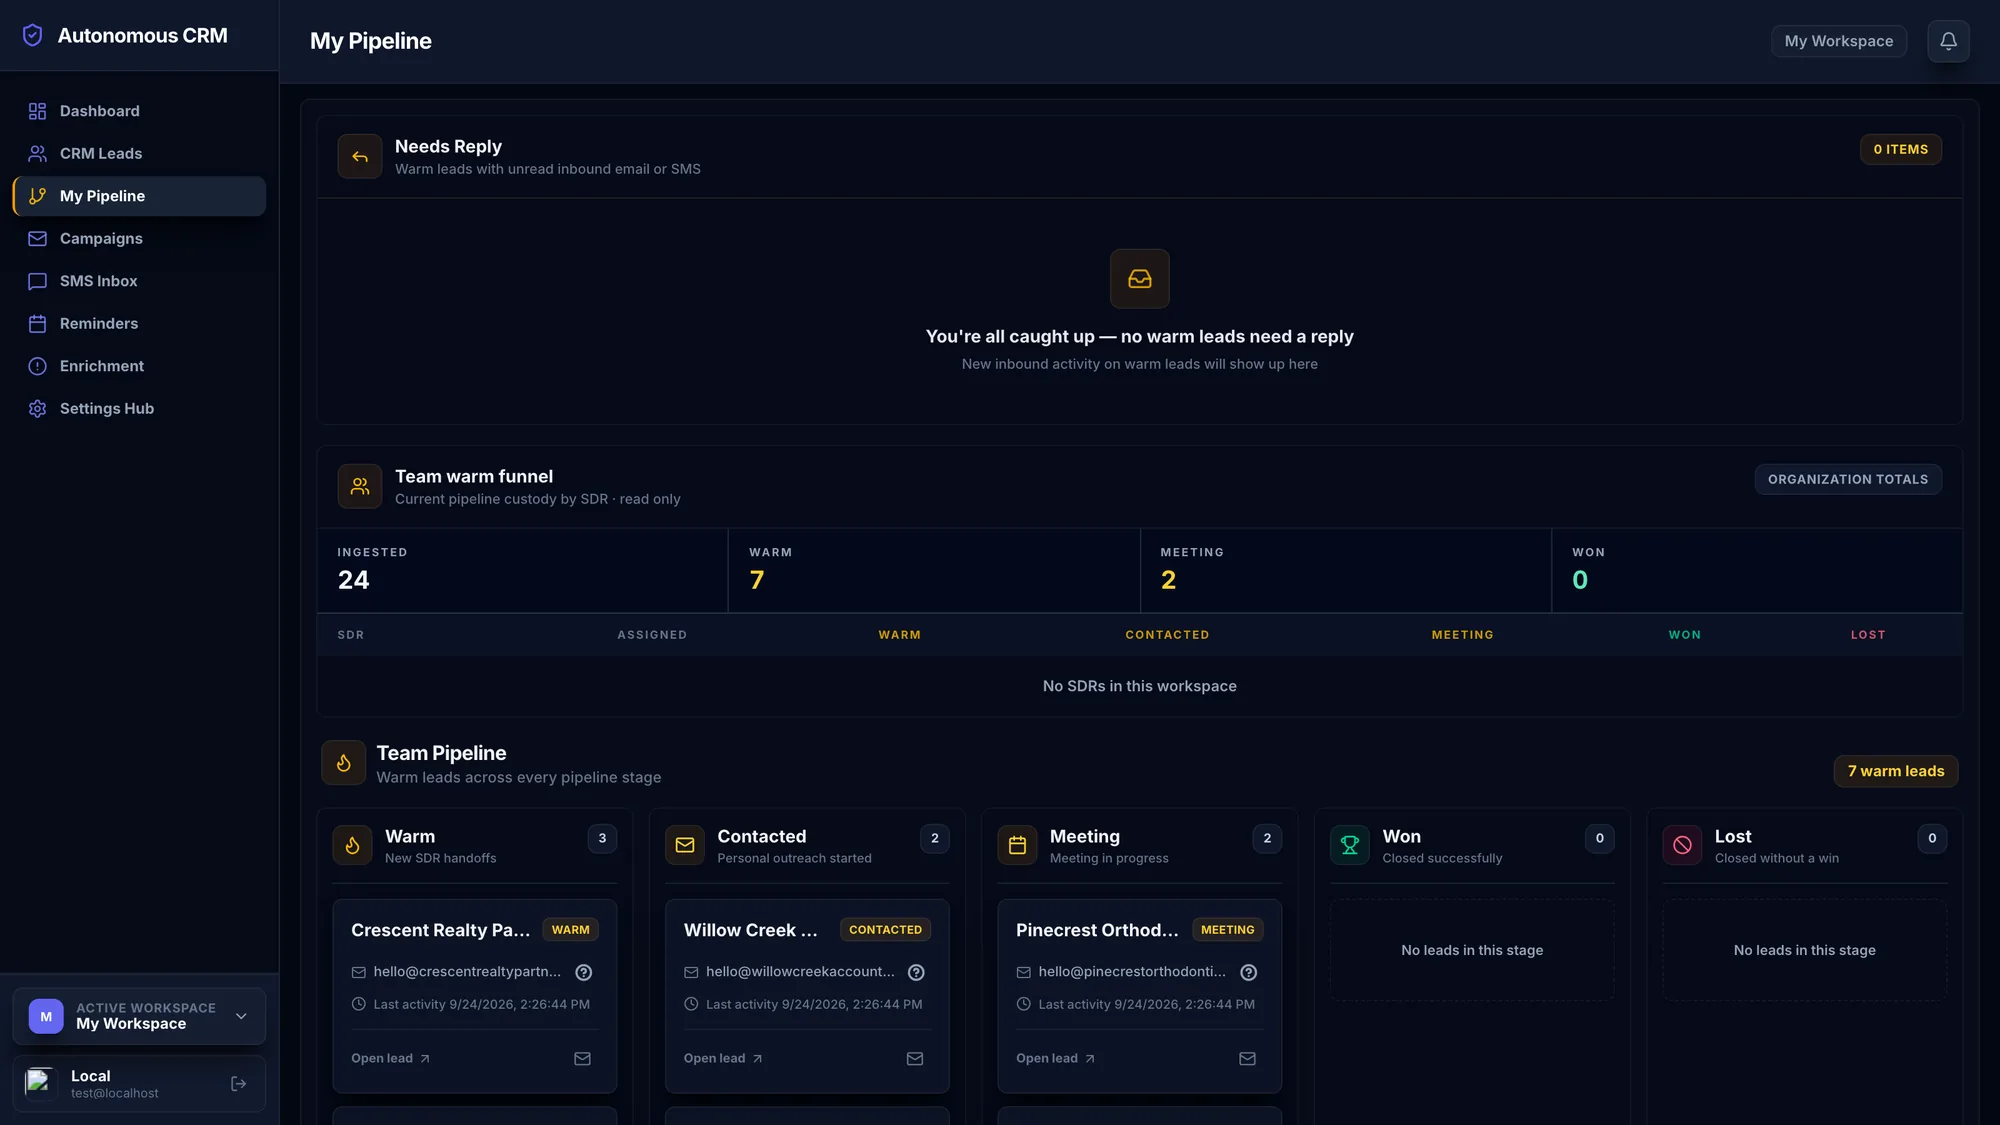Click the Autonomous CRM shield logo icon
The height and width of the screenshot is (1125, 2000).
33,35
